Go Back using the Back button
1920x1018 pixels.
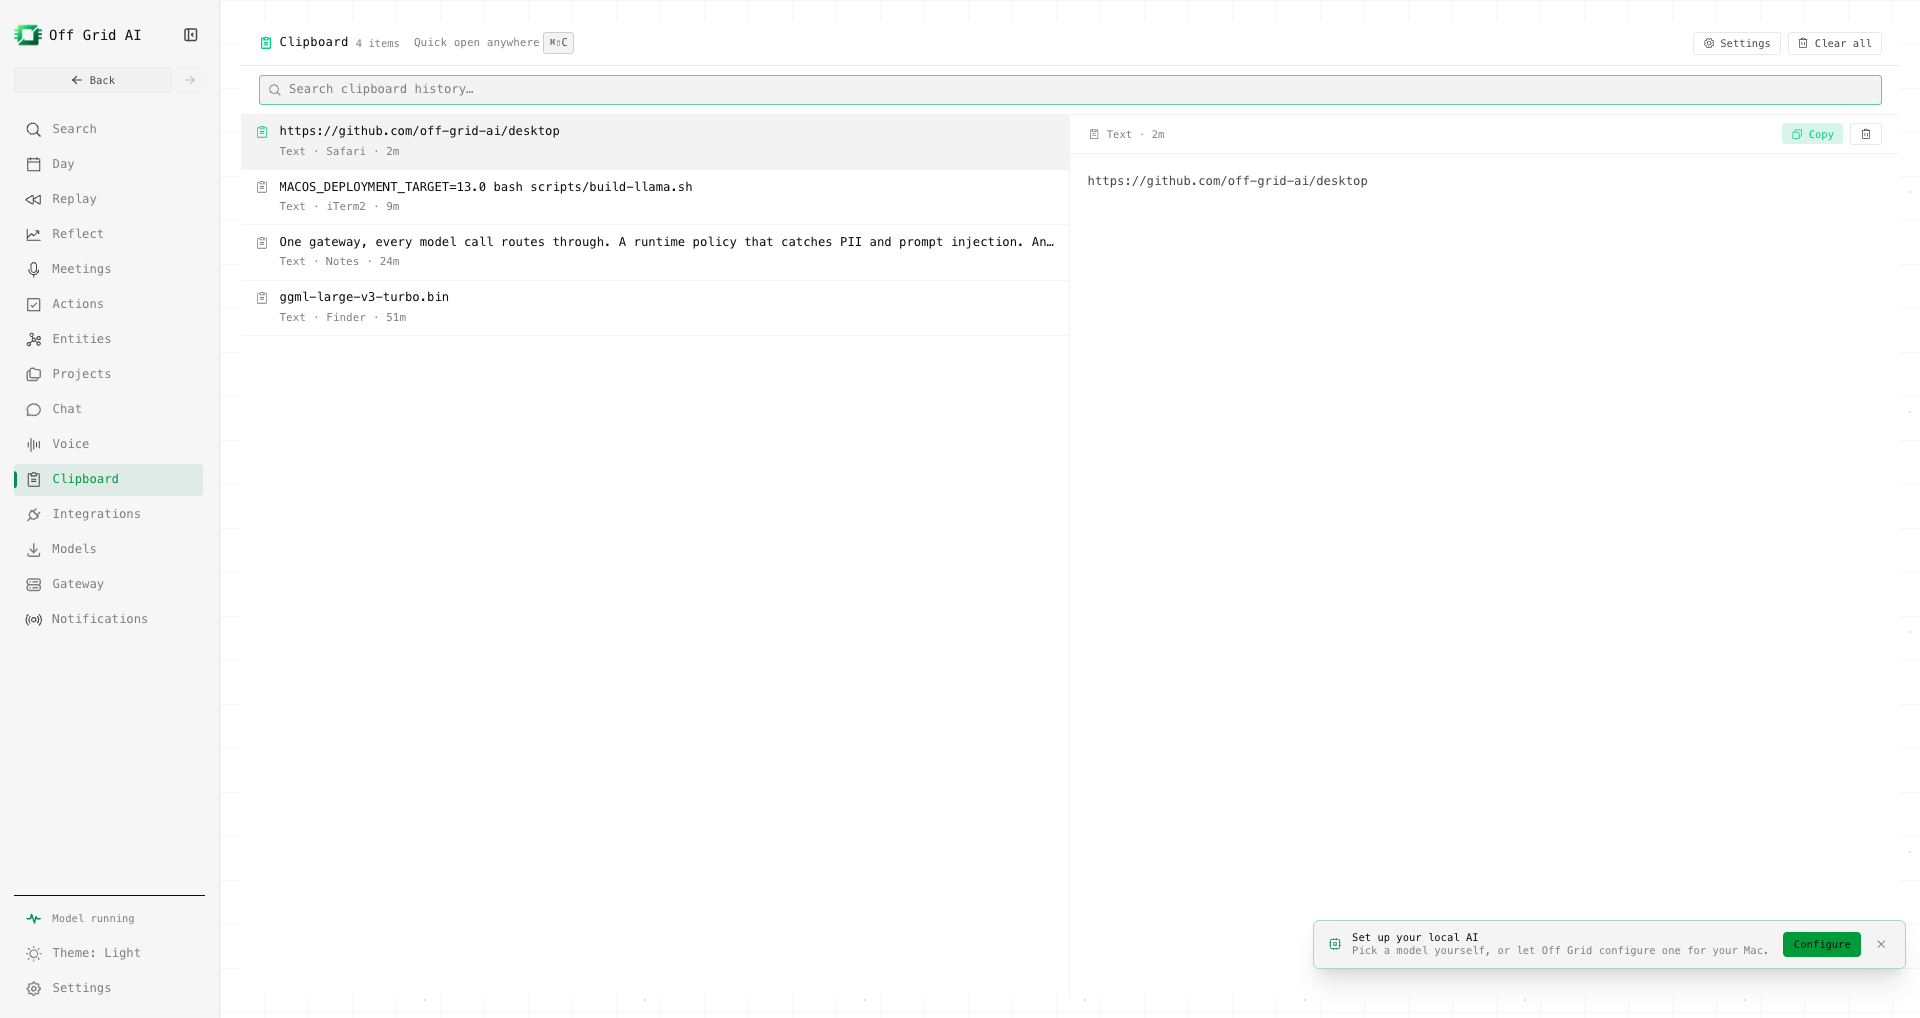(93, 80)
